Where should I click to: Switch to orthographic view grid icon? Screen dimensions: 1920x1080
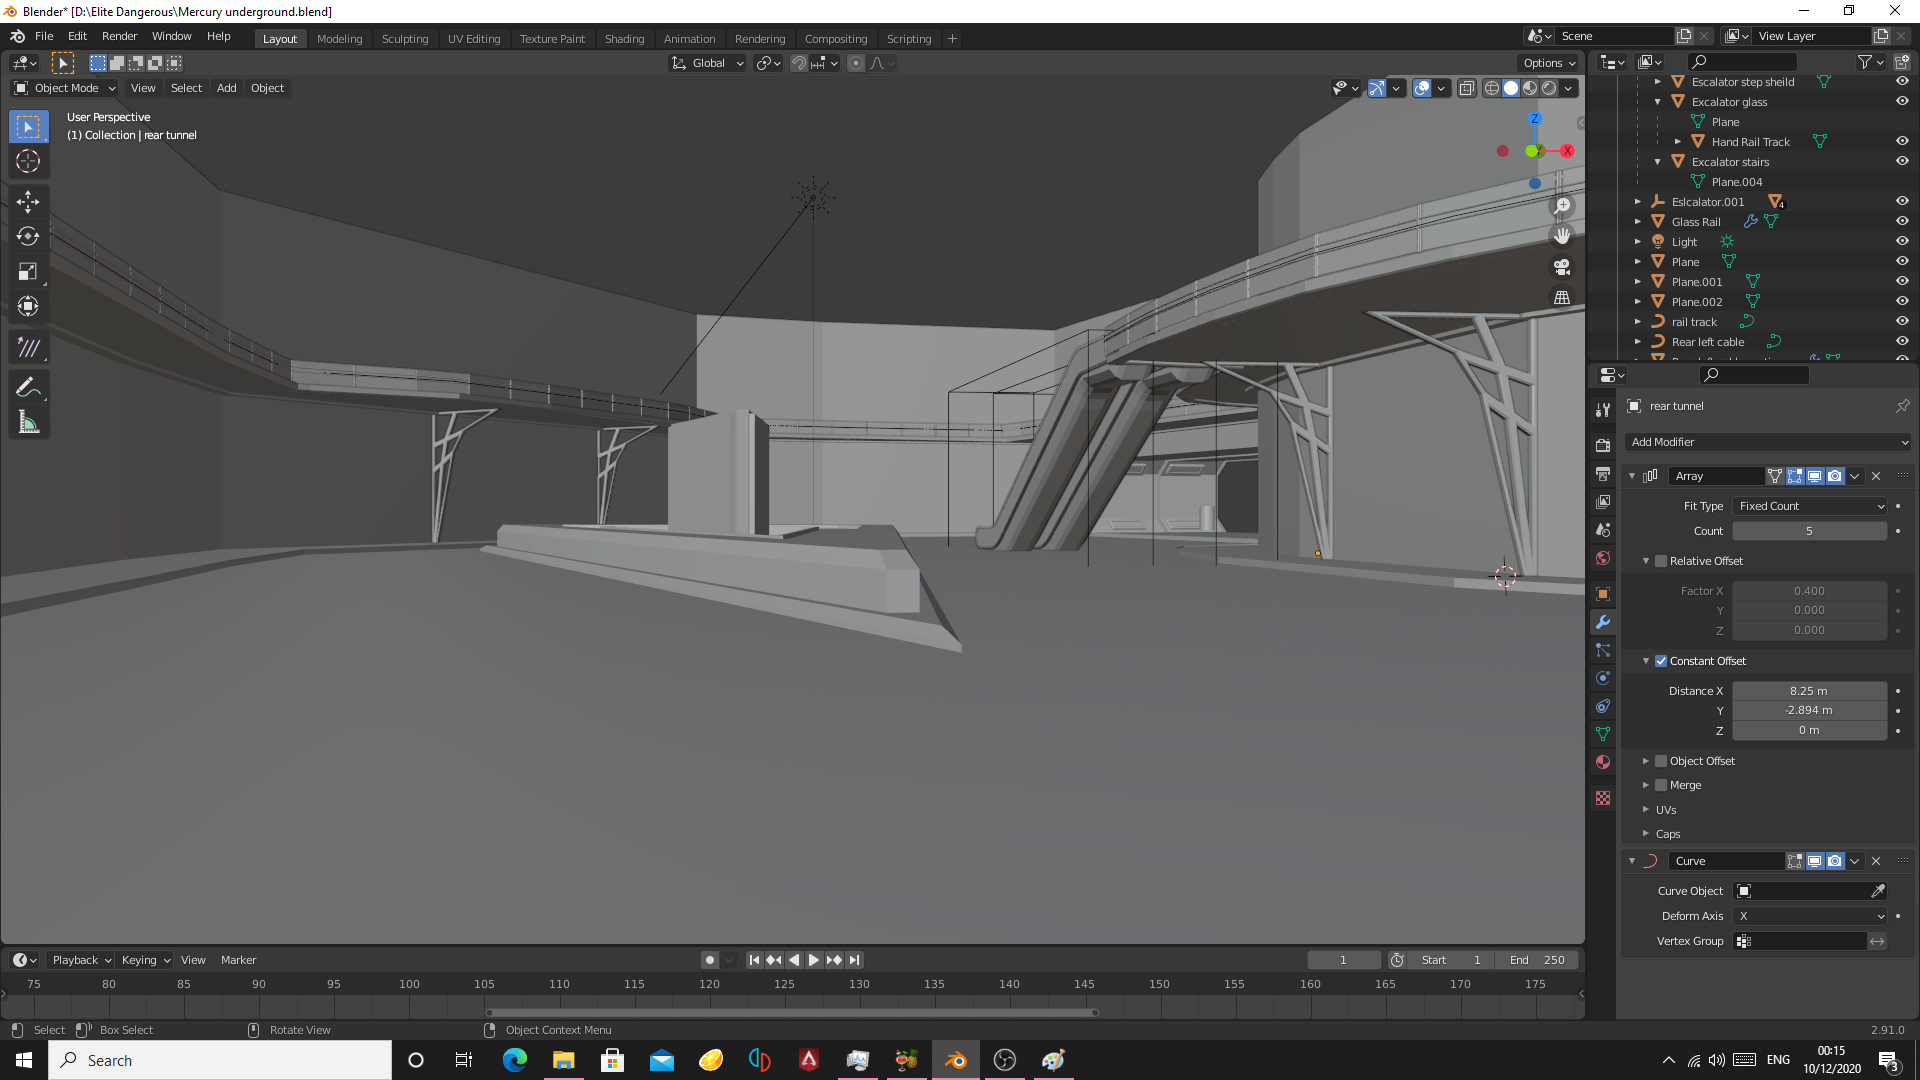[1562, 298]
